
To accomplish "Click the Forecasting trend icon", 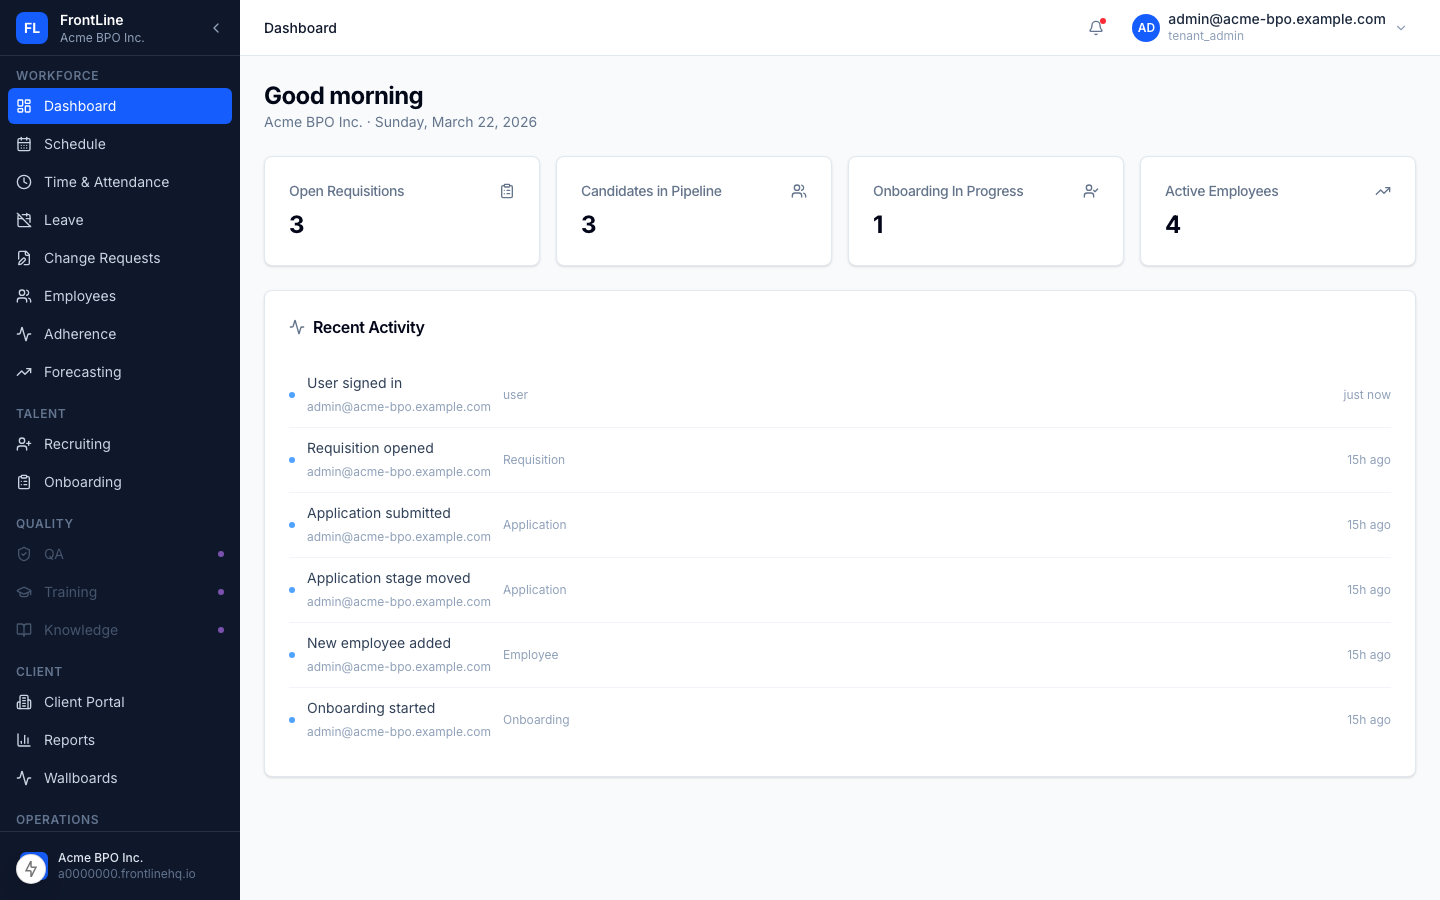I will point(24,372).
